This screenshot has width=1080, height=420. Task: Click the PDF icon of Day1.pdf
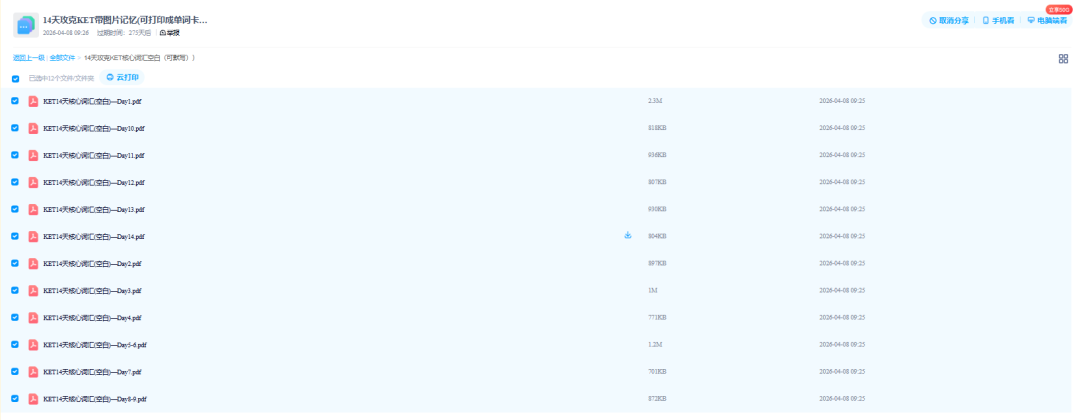point(33,101)
